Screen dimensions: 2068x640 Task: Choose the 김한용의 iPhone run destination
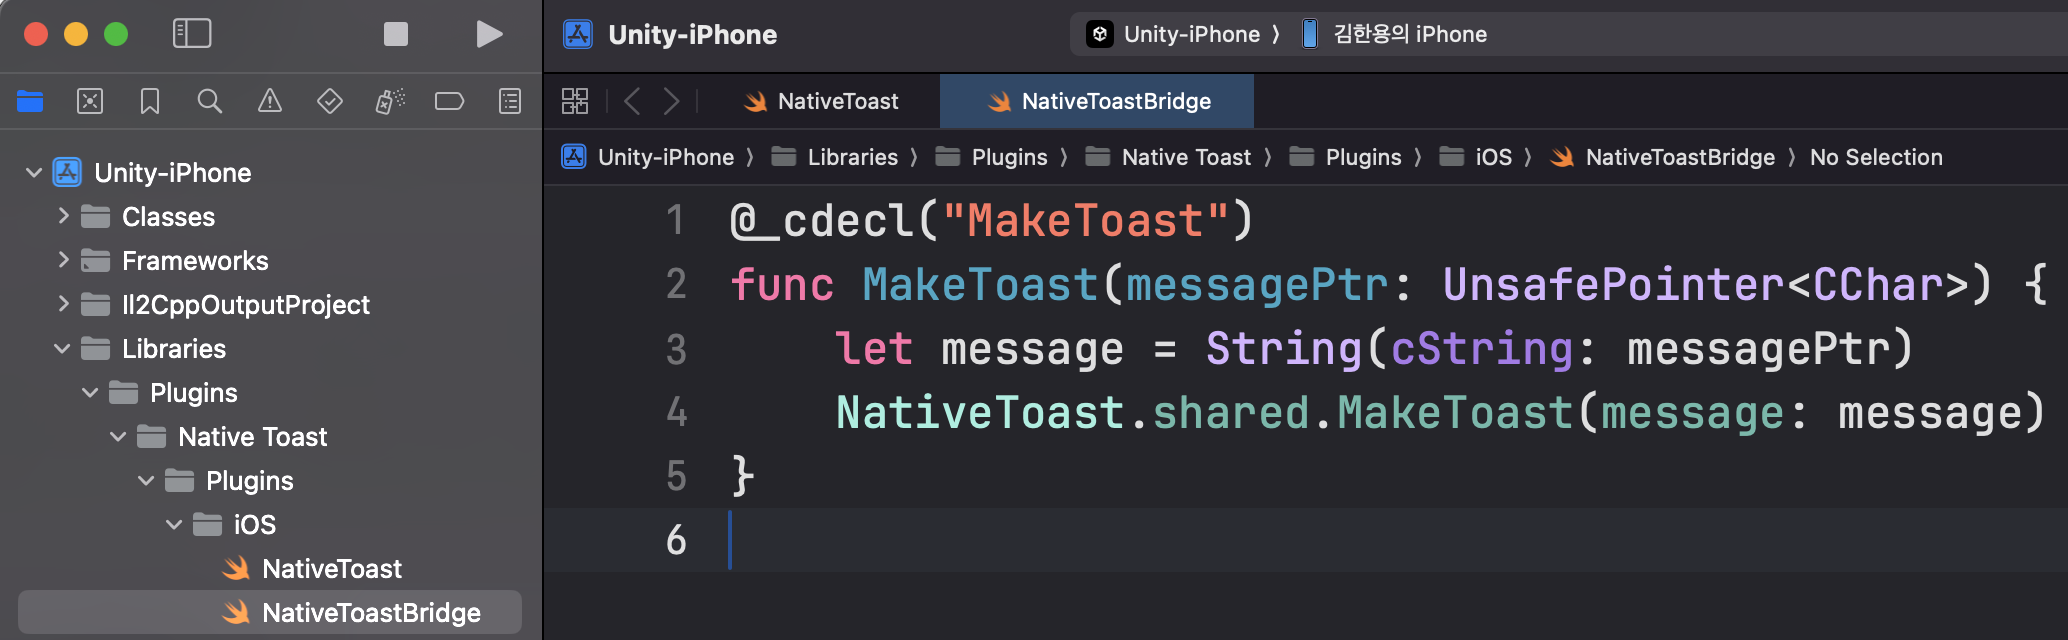pos(1394,34)
